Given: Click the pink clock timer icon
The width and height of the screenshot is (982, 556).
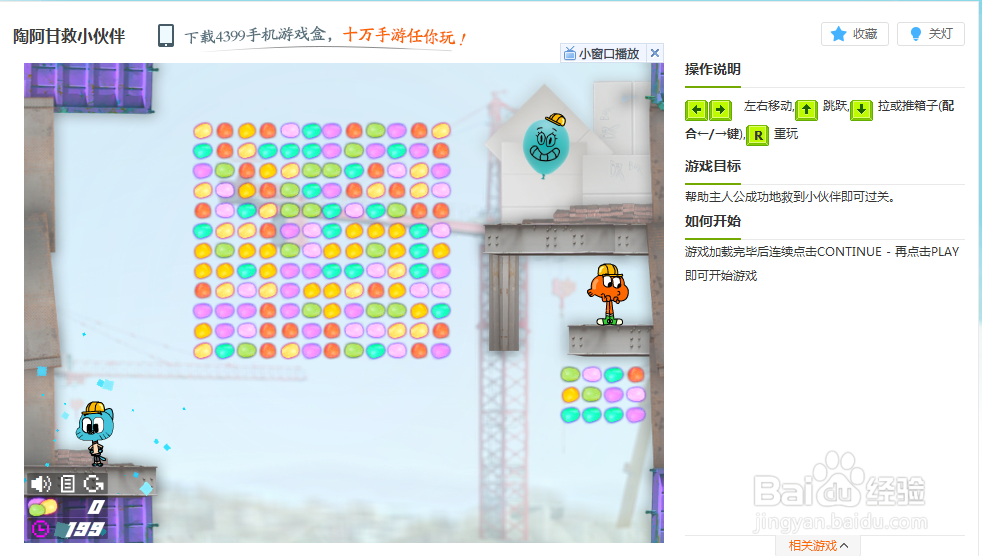Looking at the screenshot, I should click(x=40, y=529).
